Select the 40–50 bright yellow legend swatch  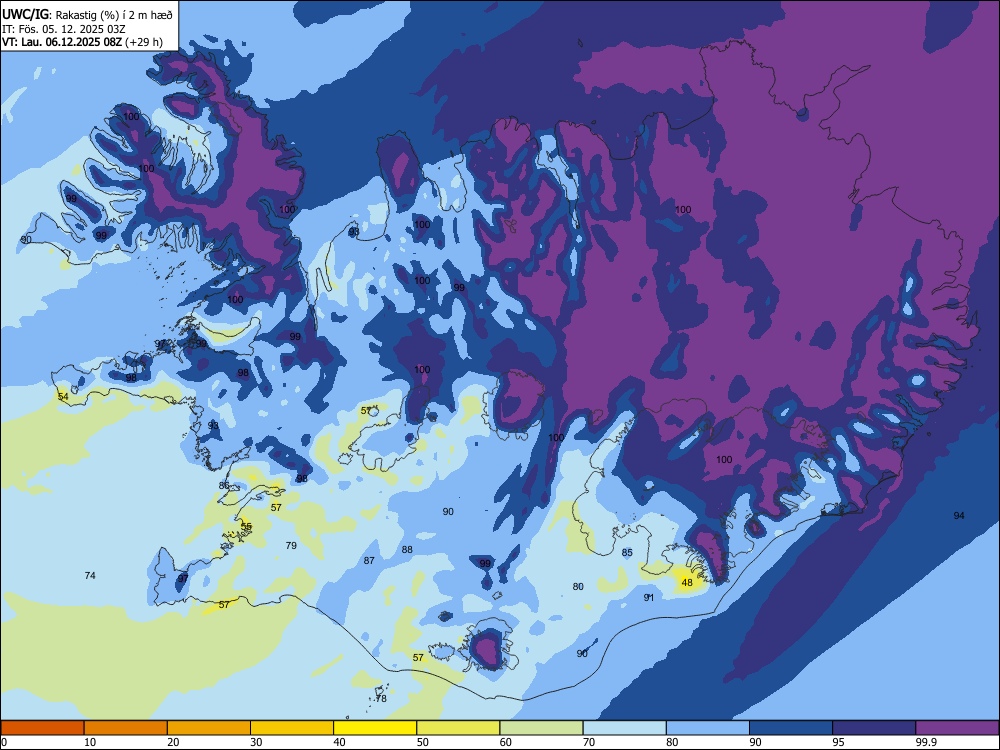coord(375,728)
